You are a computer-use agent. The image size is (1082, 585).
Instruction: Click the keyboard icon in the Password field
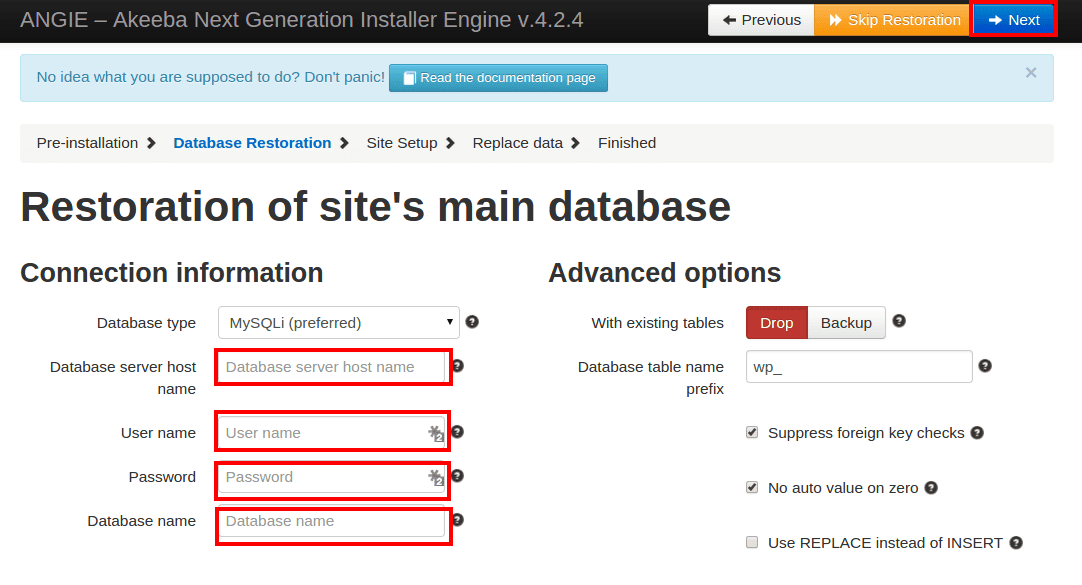pos(437,478)
